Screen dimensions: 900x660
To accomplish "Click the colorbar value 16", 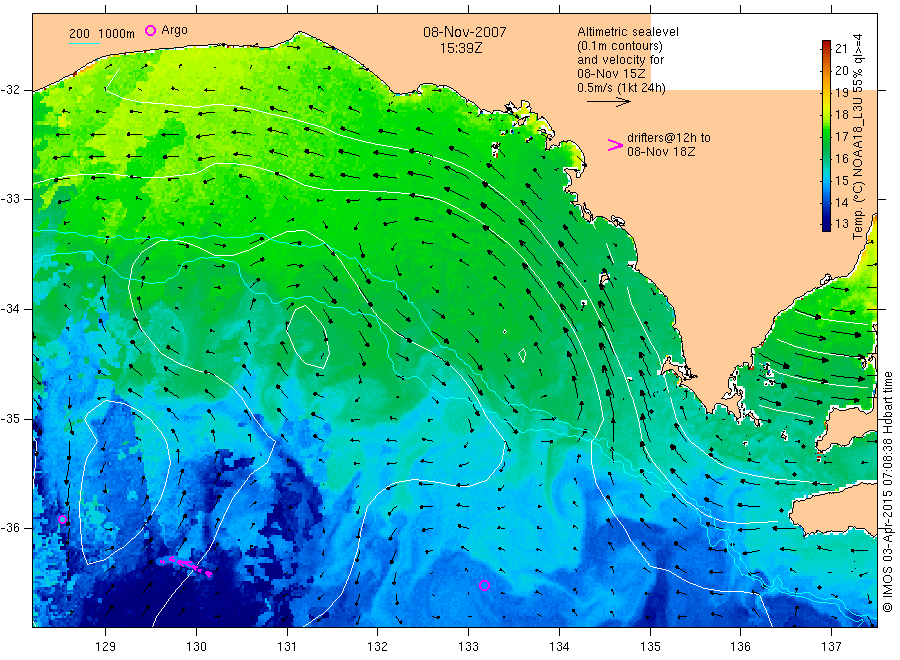I will pos(841,158).
